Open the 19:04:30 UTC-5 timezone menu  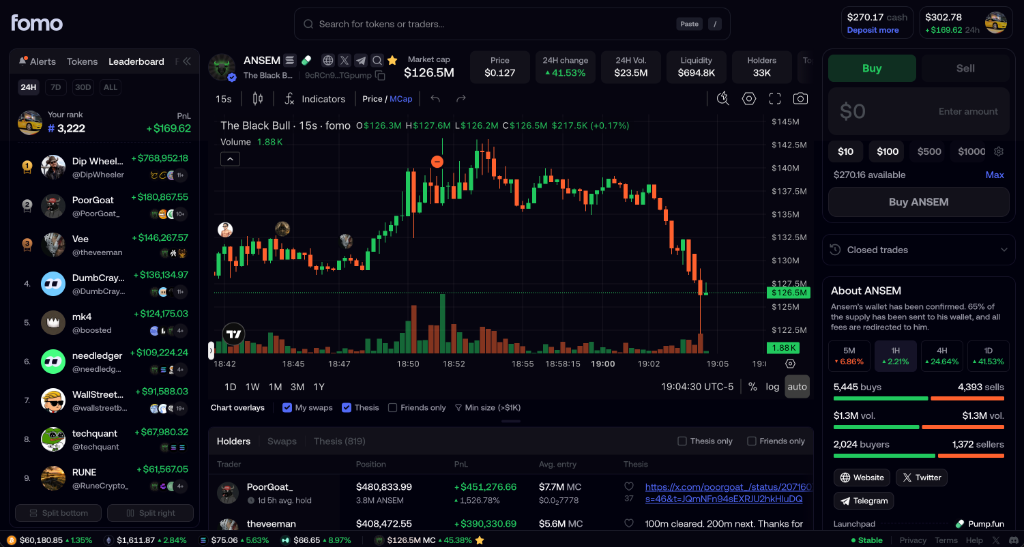coord(697,386)
